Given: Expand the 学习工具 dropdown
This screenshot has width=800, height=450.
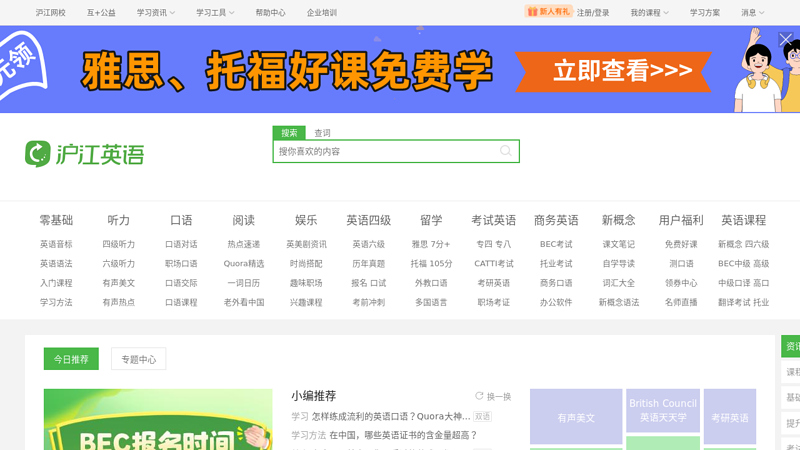Looking at the screenshot, I should [x=215, y=13].
